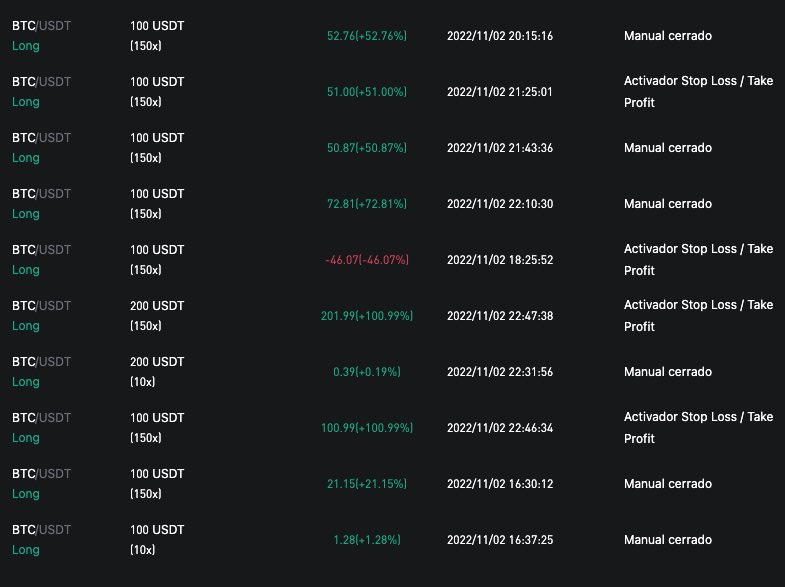This screenshot has width=785, height=587.
Task: Click Manual cerrado in the 16:30:12 row
Action: click(x=668, y=484)
